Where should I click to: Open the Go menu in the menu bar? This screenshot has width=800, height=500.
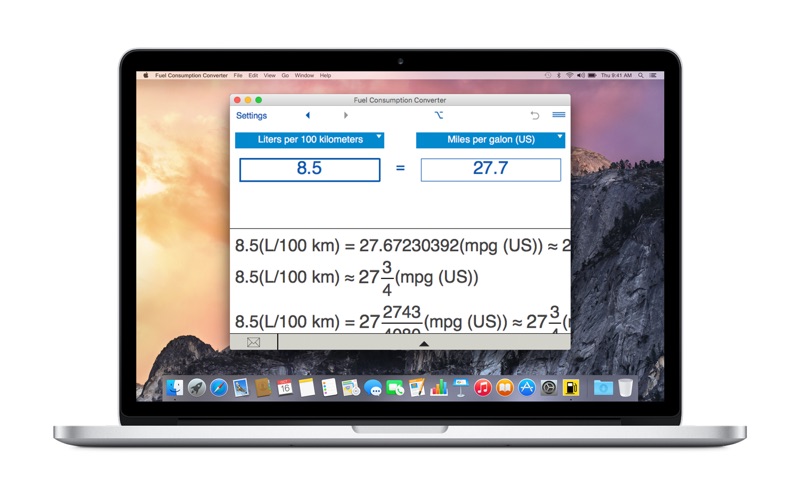(285, 76)
